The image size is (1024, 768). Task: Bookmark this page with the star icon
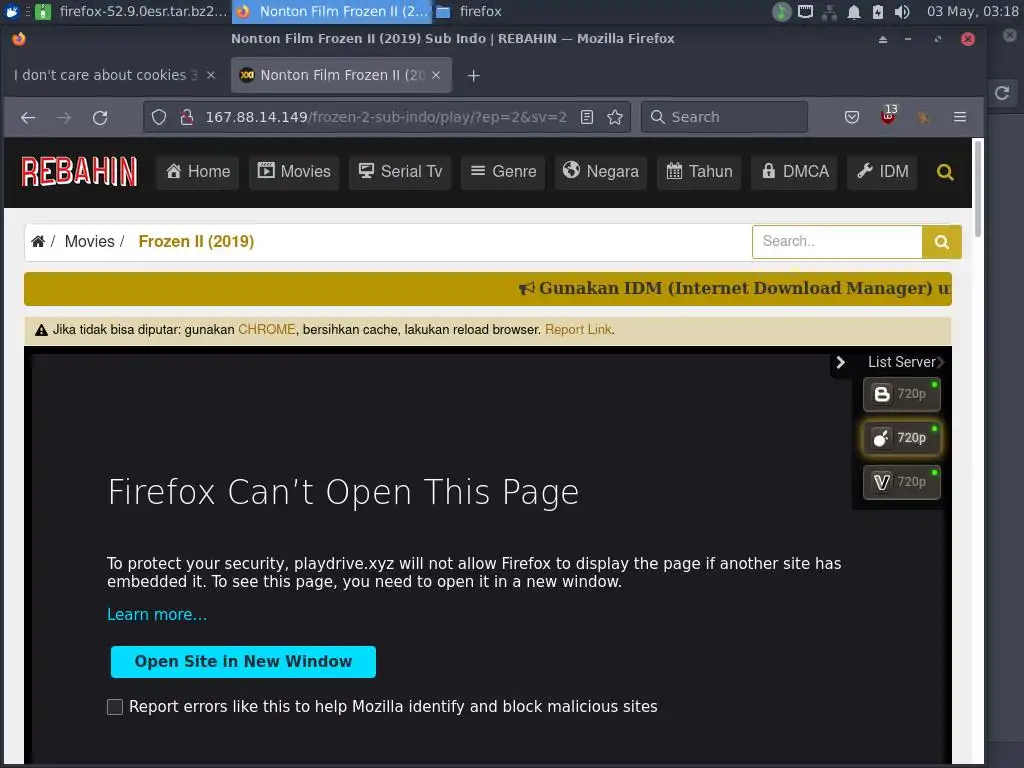pos(615,117)
